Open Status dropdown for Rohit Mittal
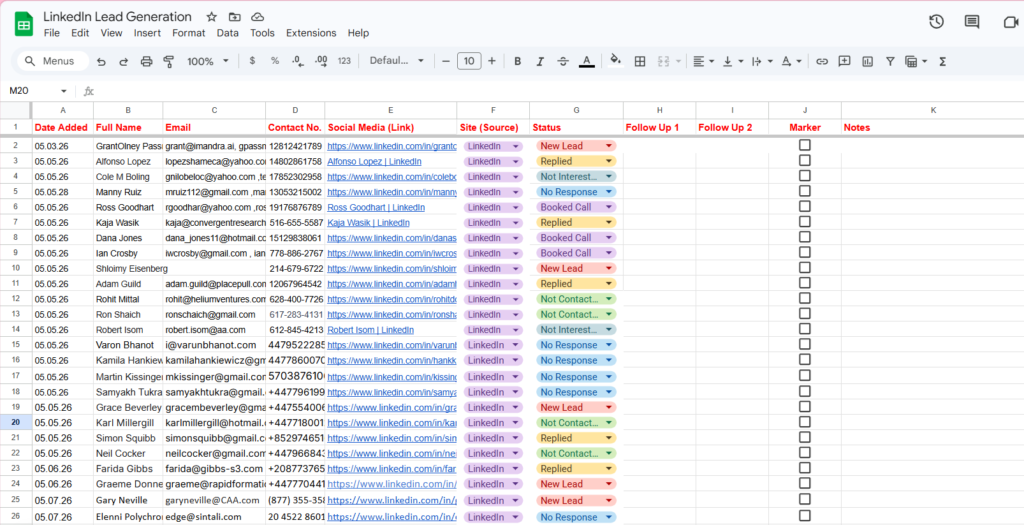This screenshot has width=1024, height=525. click(x=609, y=299)
